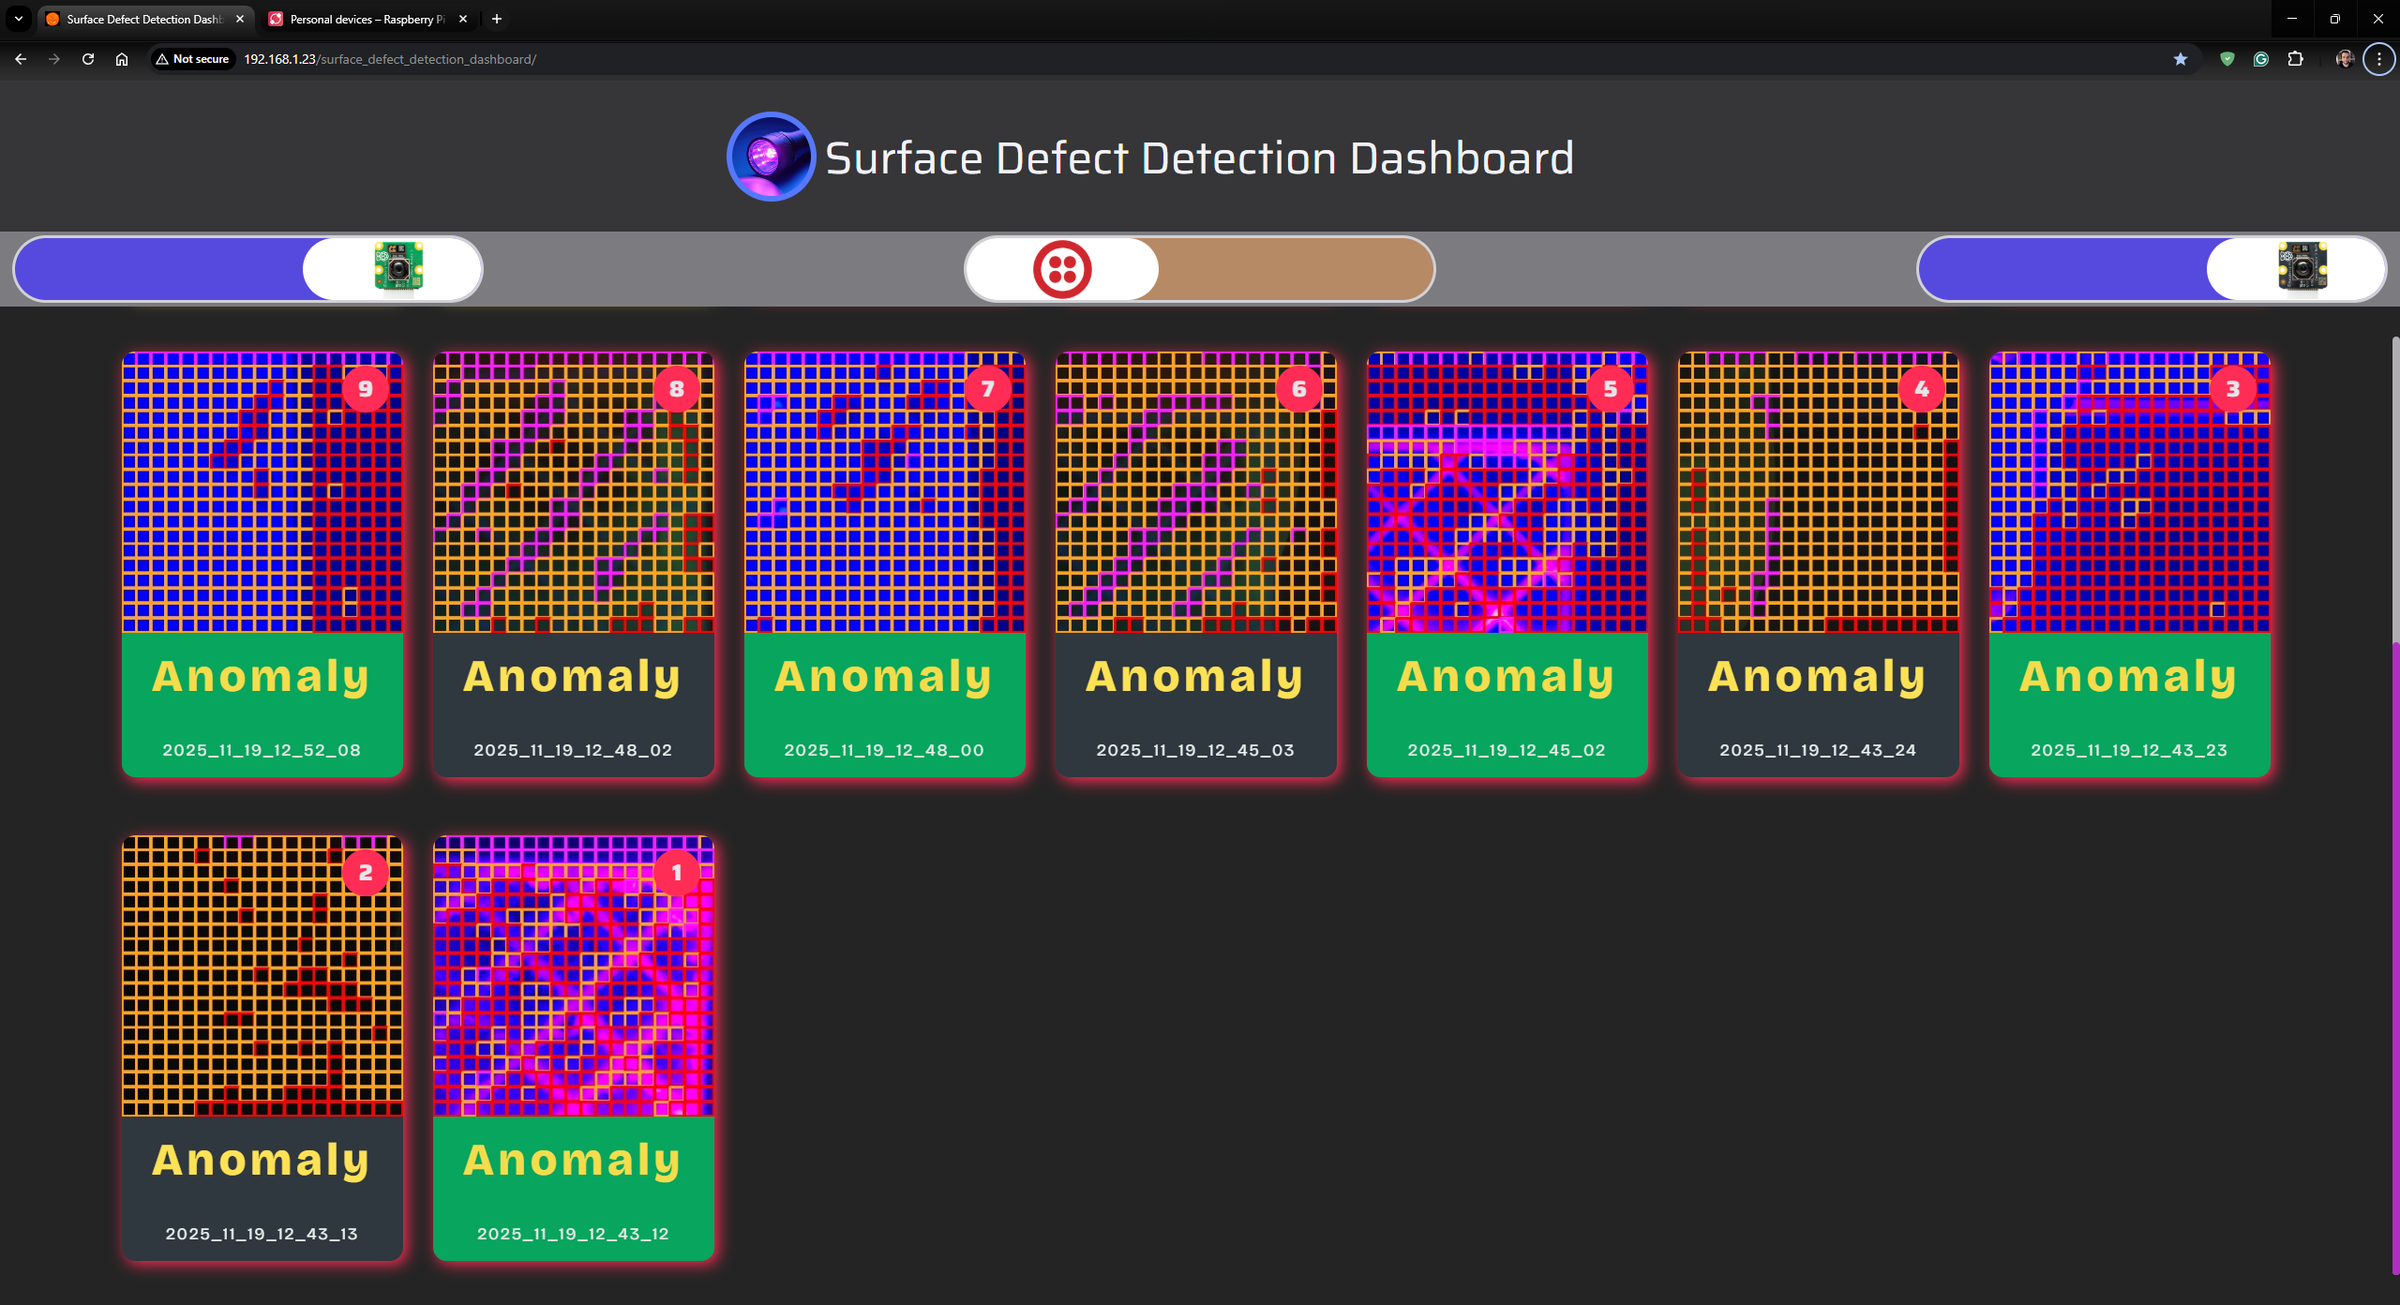Click the dashboard flashlight logo

[x=770, y=157]
